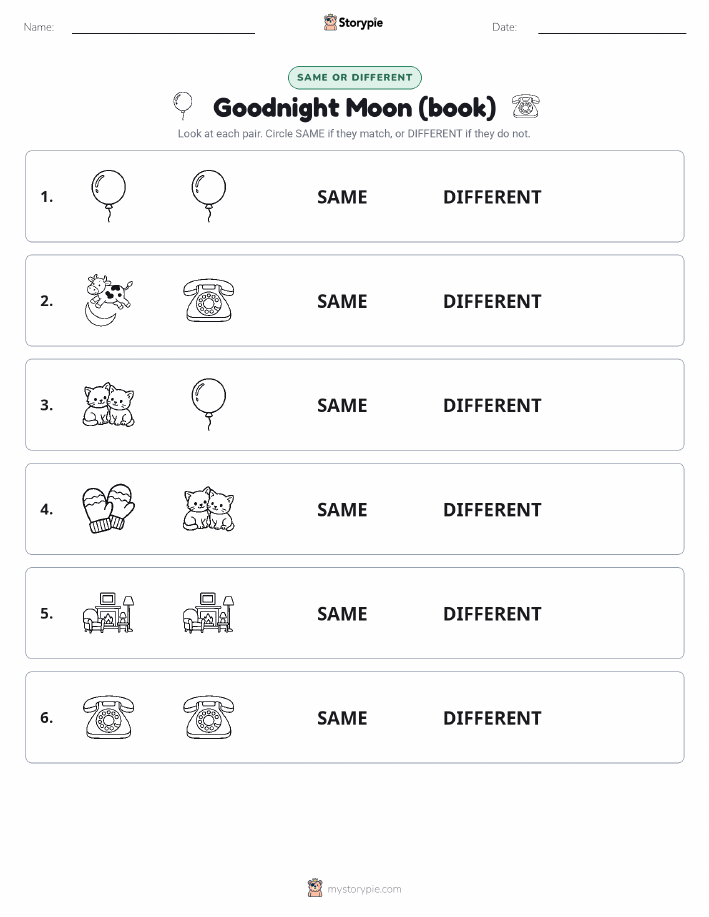
Task: Select the rotary telephone in row 2
Action: tap(209, 300)
